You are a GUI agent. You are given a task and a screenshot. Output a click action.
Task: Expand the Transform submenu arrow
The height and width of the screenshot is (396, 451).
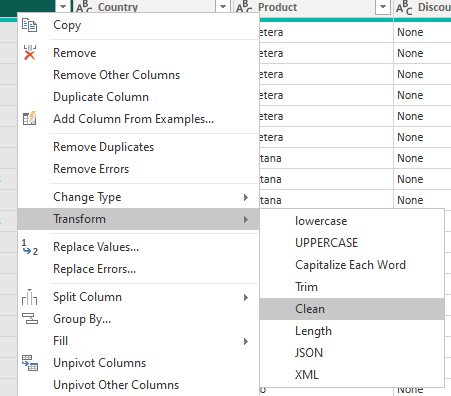246,219
